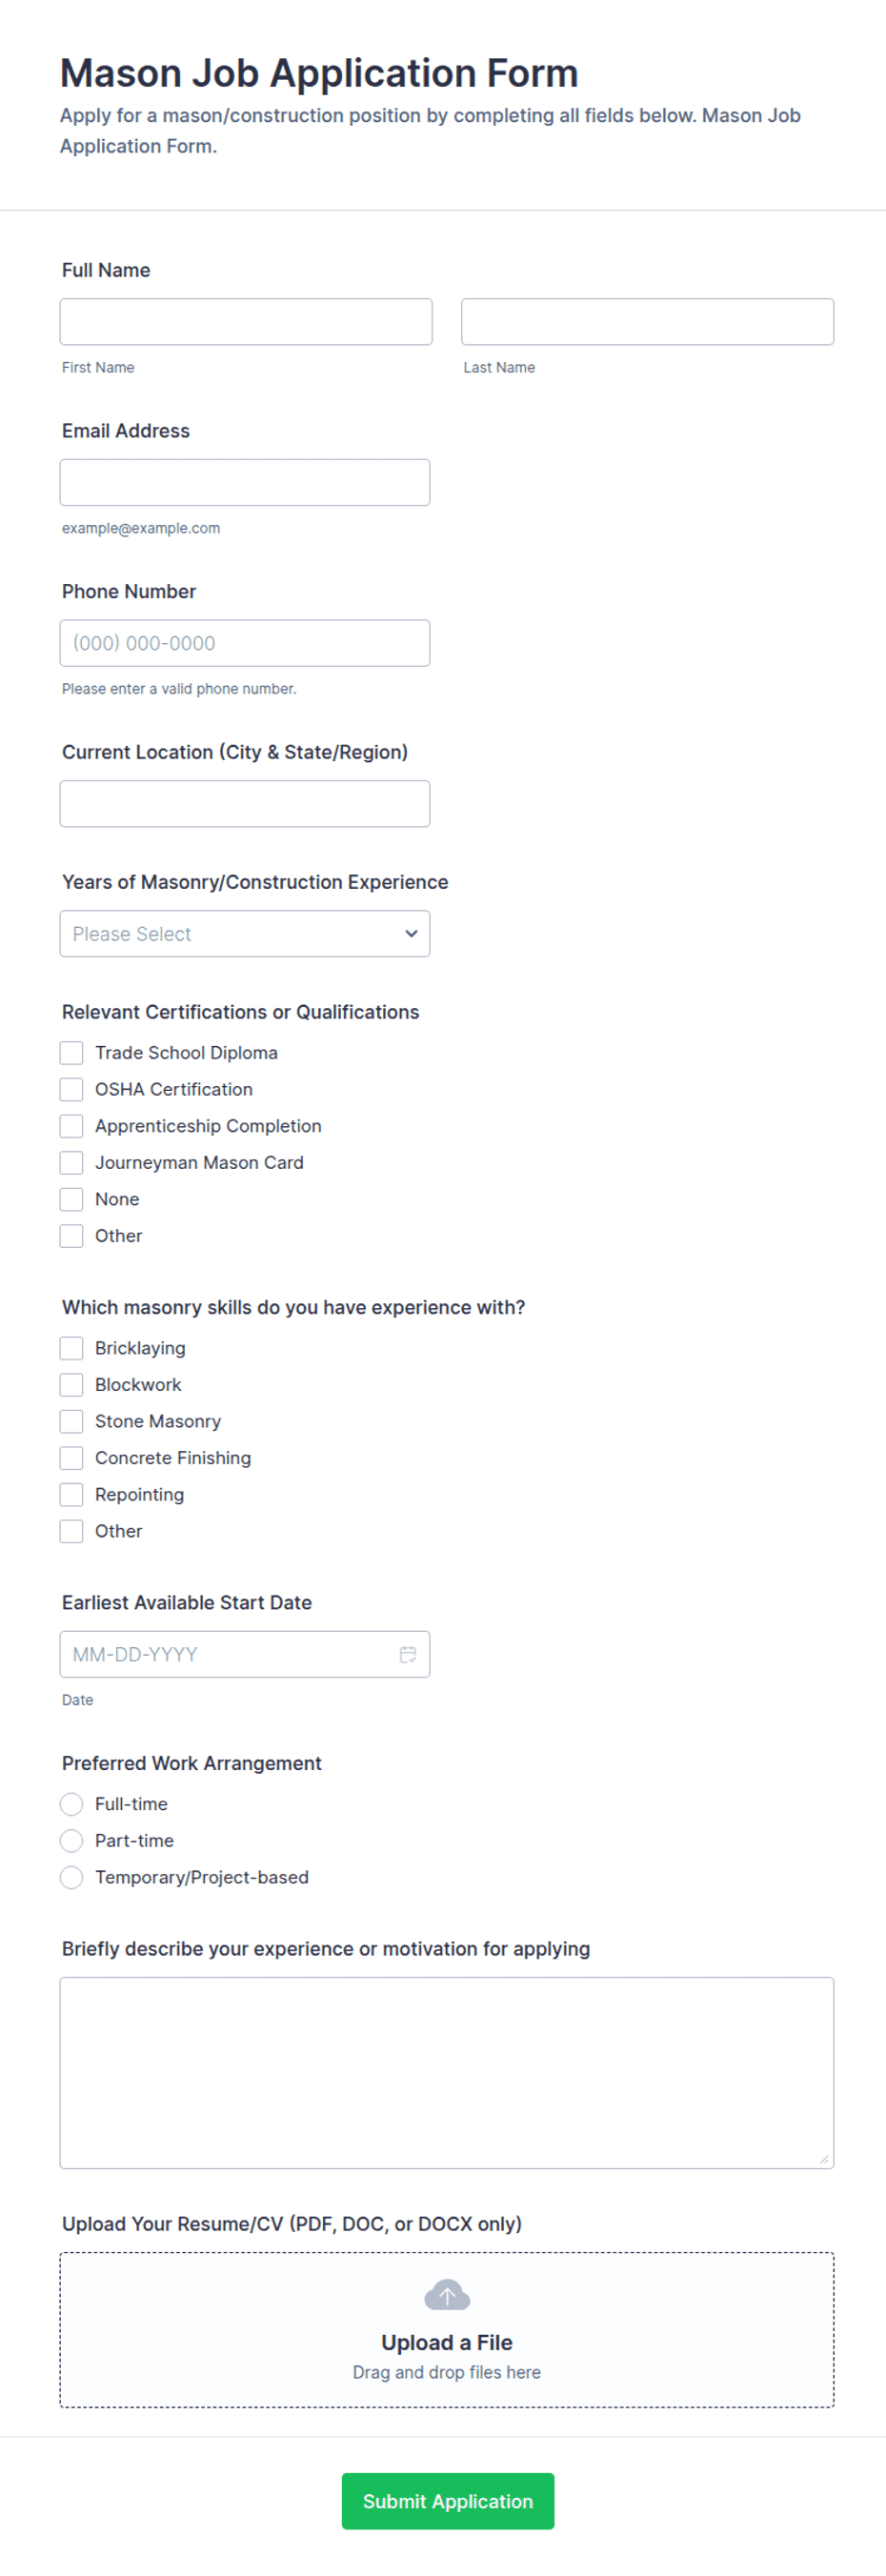Focus the First Name input field
Screen dimensions: 886x2576
(x=246, y=321)
